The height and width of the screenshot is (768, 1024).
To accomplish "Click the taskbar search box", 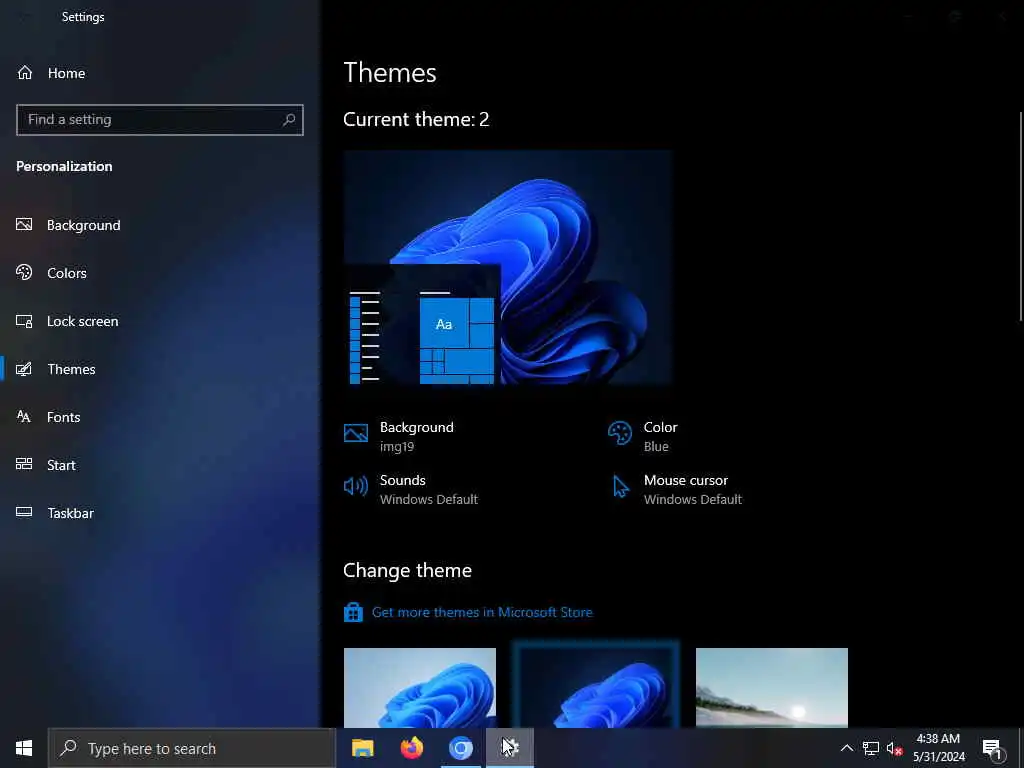I will [192, 748].
